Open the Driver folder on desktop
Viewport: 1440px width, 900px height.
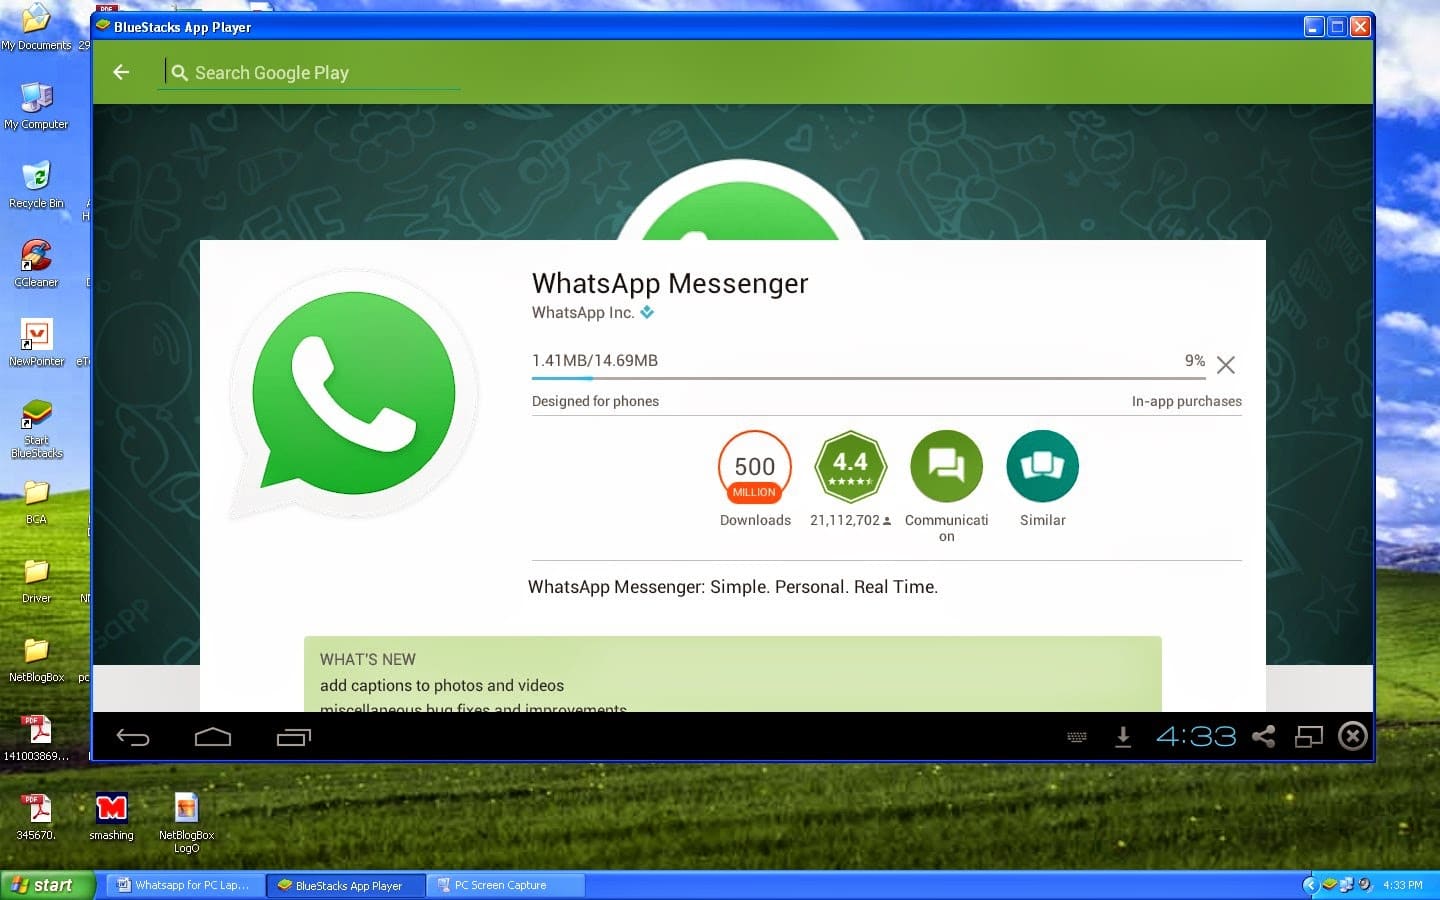tap(36, 581)
